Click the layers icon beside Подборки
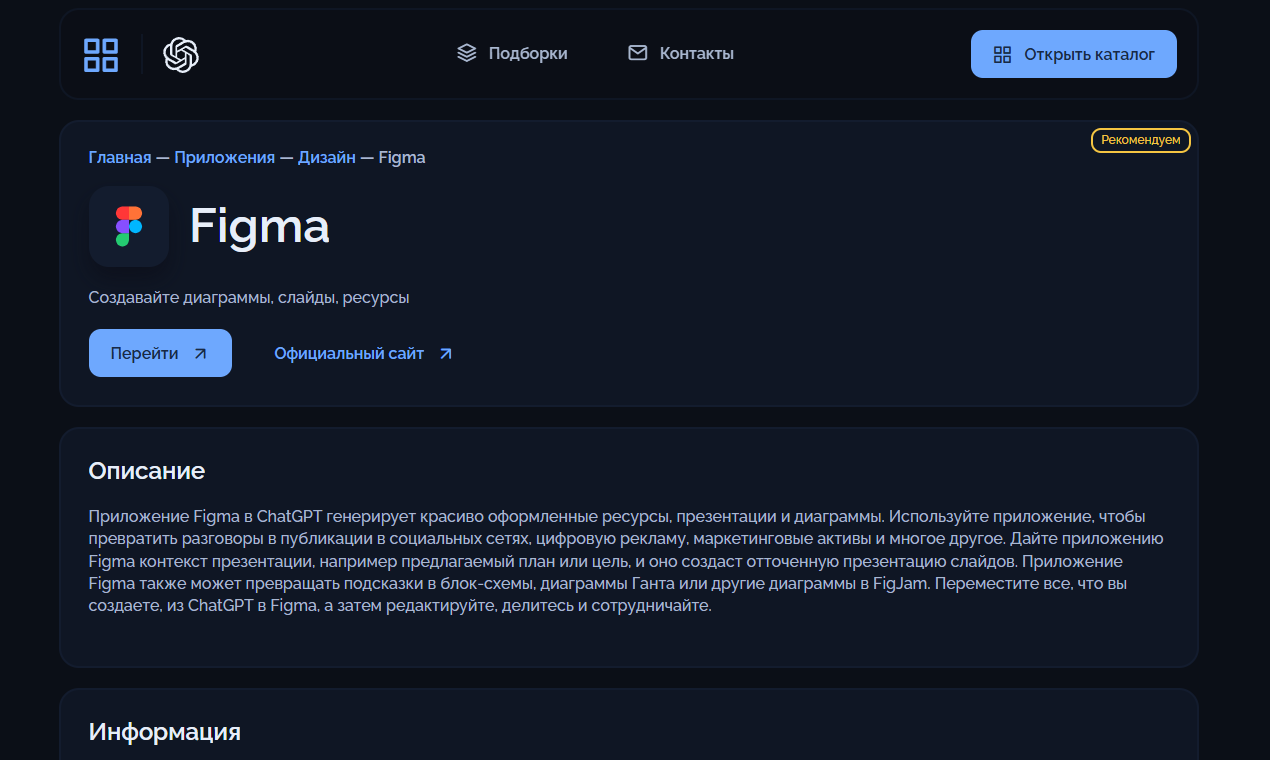 466,53
